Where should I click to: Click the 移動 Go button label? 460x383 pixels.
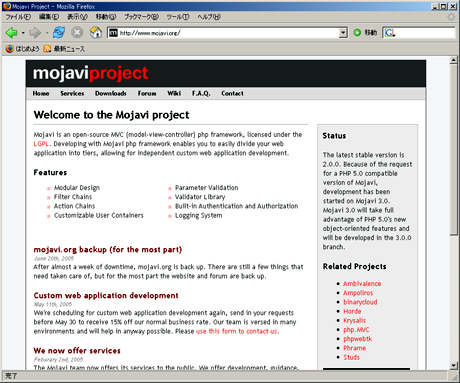(x=371, y=33)
